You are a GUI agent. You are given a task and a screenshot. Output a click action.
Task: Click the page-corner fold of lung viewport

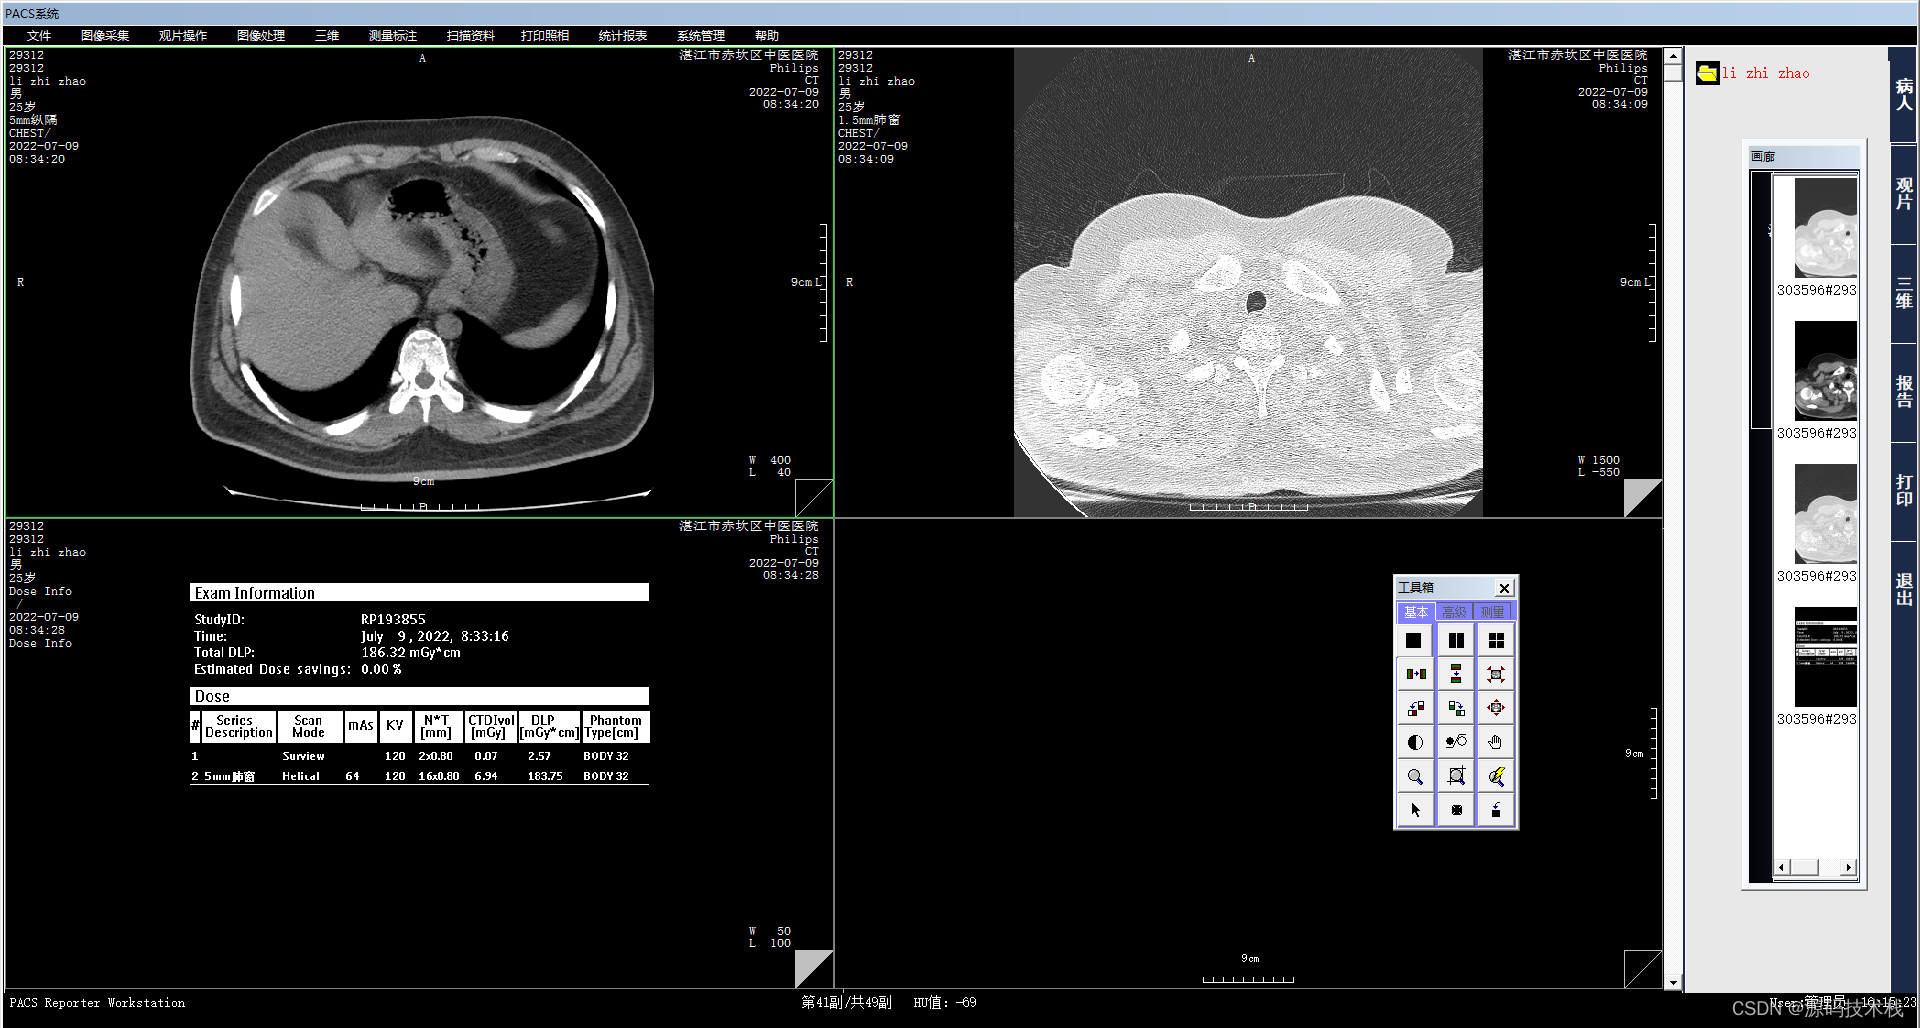1642,498
